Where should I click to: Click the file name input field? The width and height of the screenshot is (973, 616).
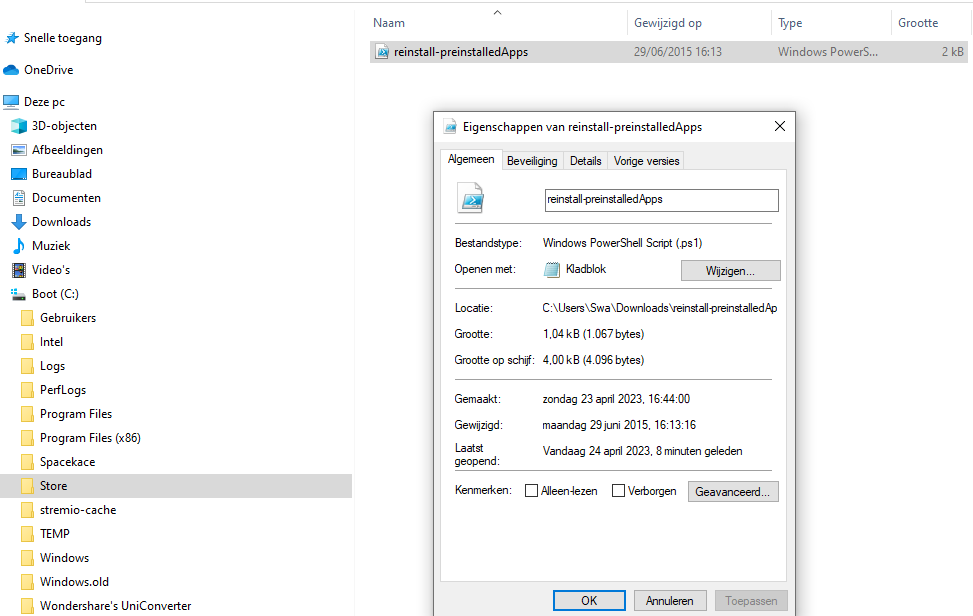[661, 200]
